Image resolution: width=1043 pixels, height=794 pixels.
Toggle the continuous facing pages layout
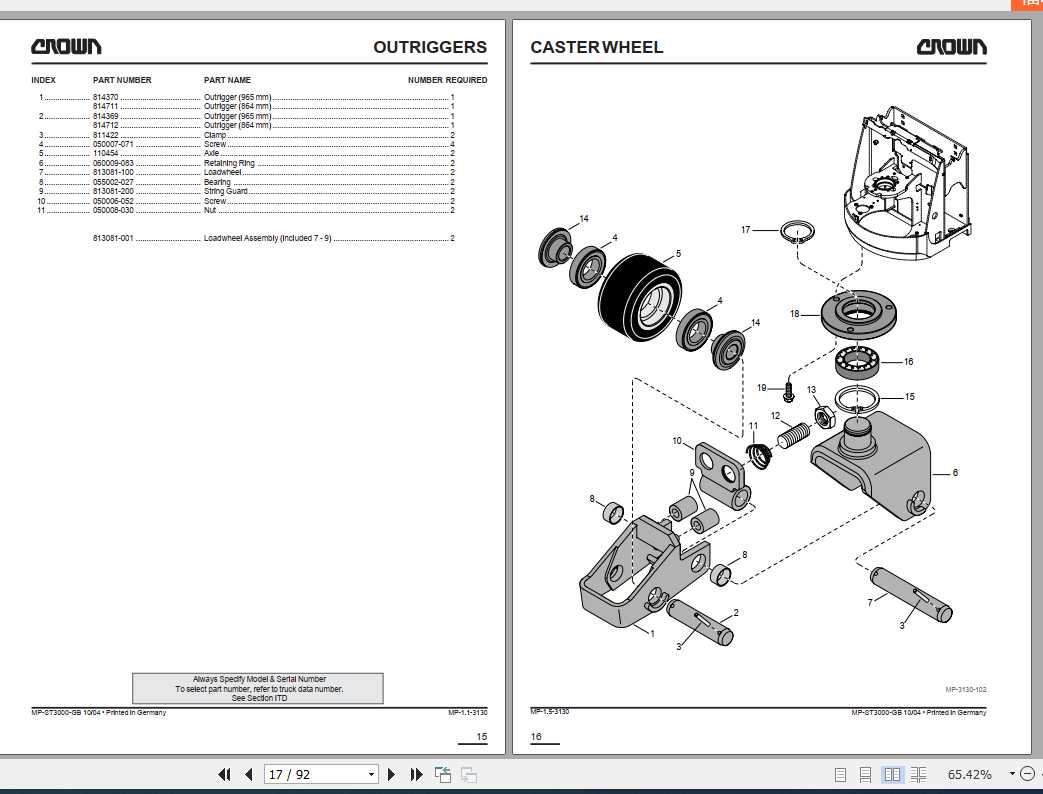tap(917, 774)
